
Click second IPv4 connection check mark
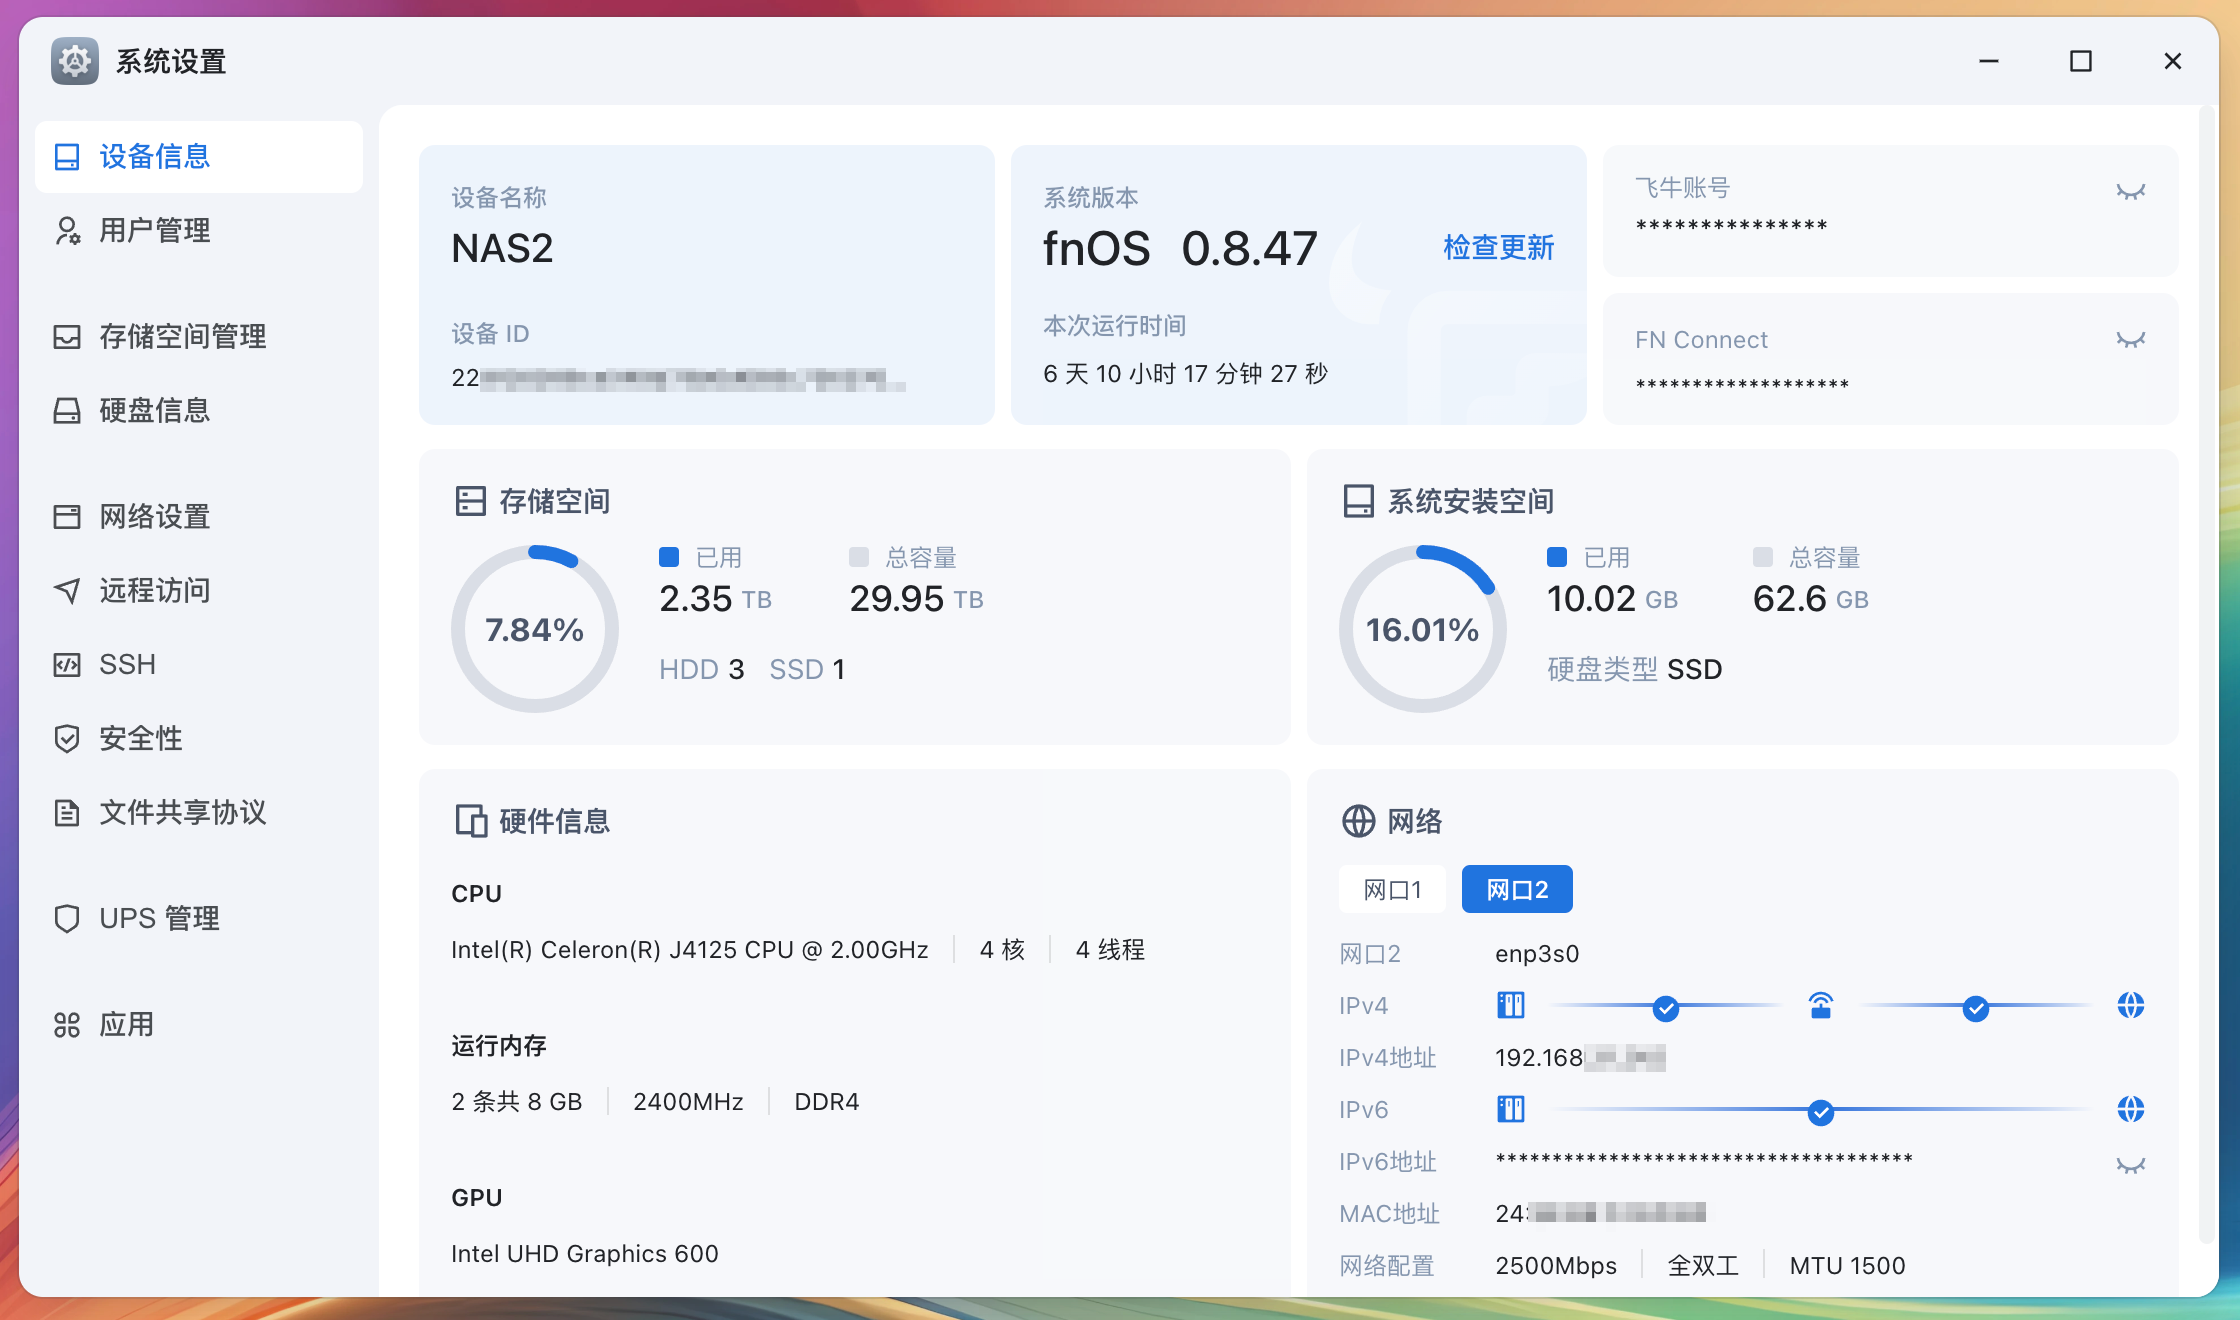1976,1008
